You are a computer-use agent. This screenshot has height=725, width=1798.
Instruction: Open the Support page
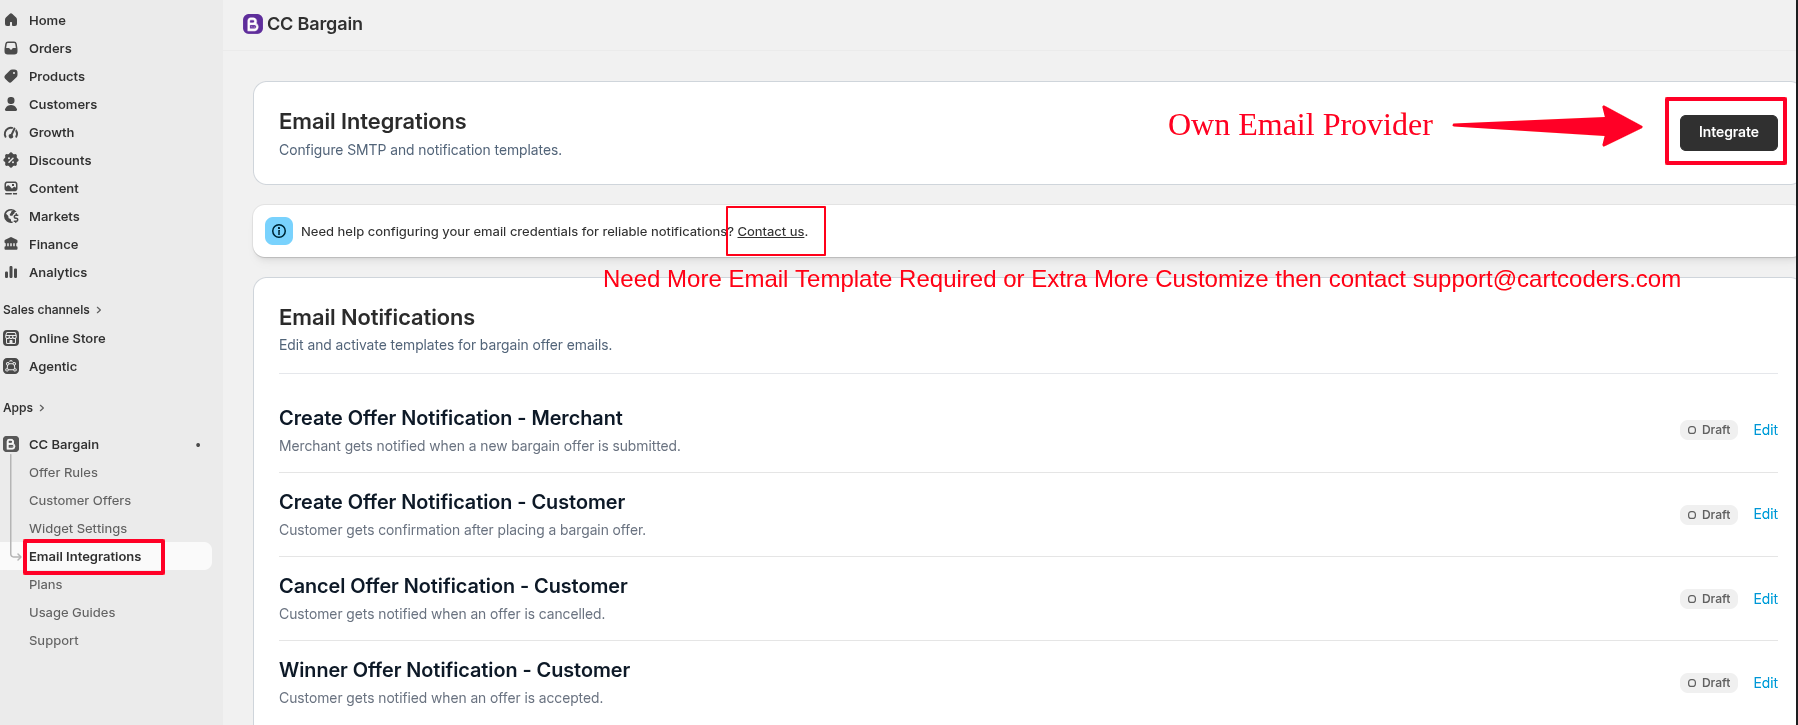point(54,641)
